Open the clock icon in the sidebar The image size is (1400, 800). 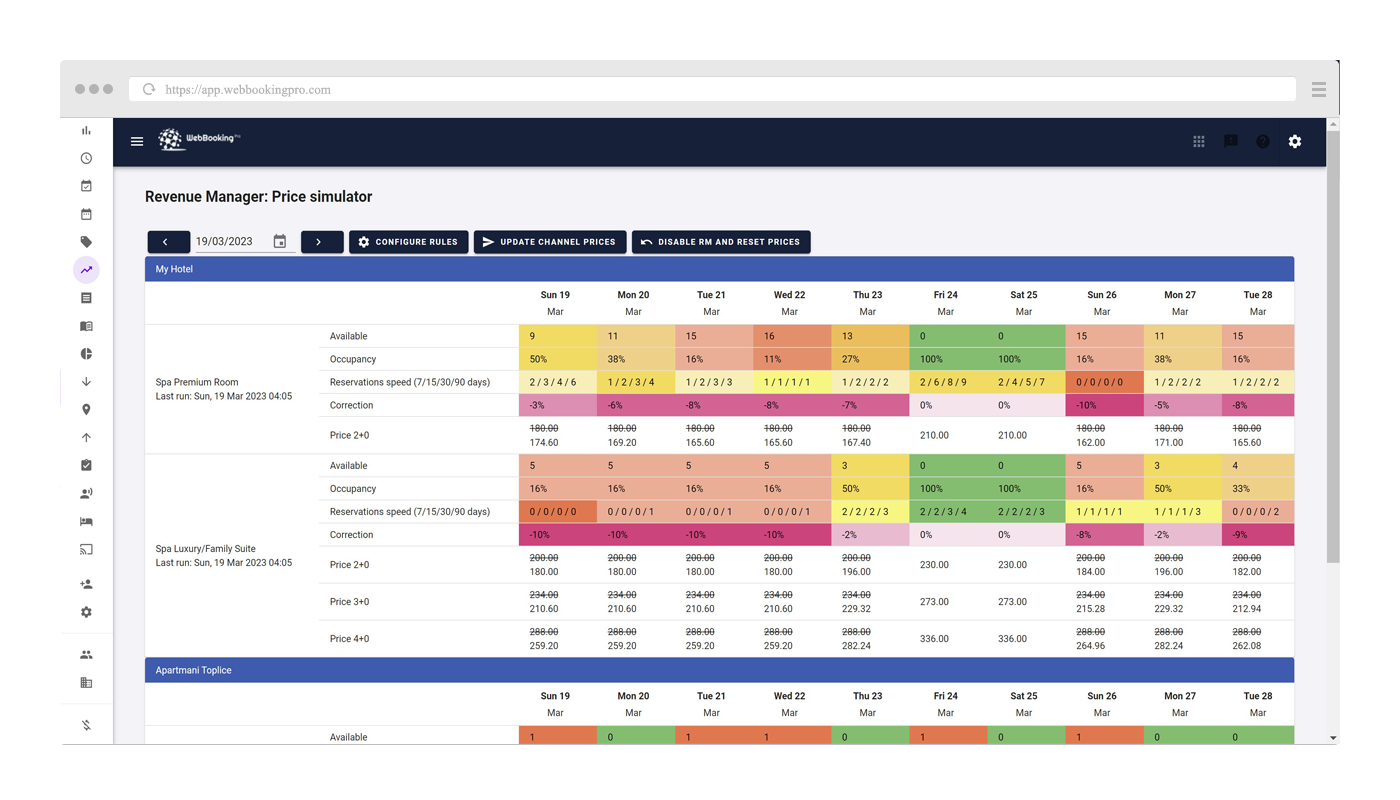click(x=86, y=158)
